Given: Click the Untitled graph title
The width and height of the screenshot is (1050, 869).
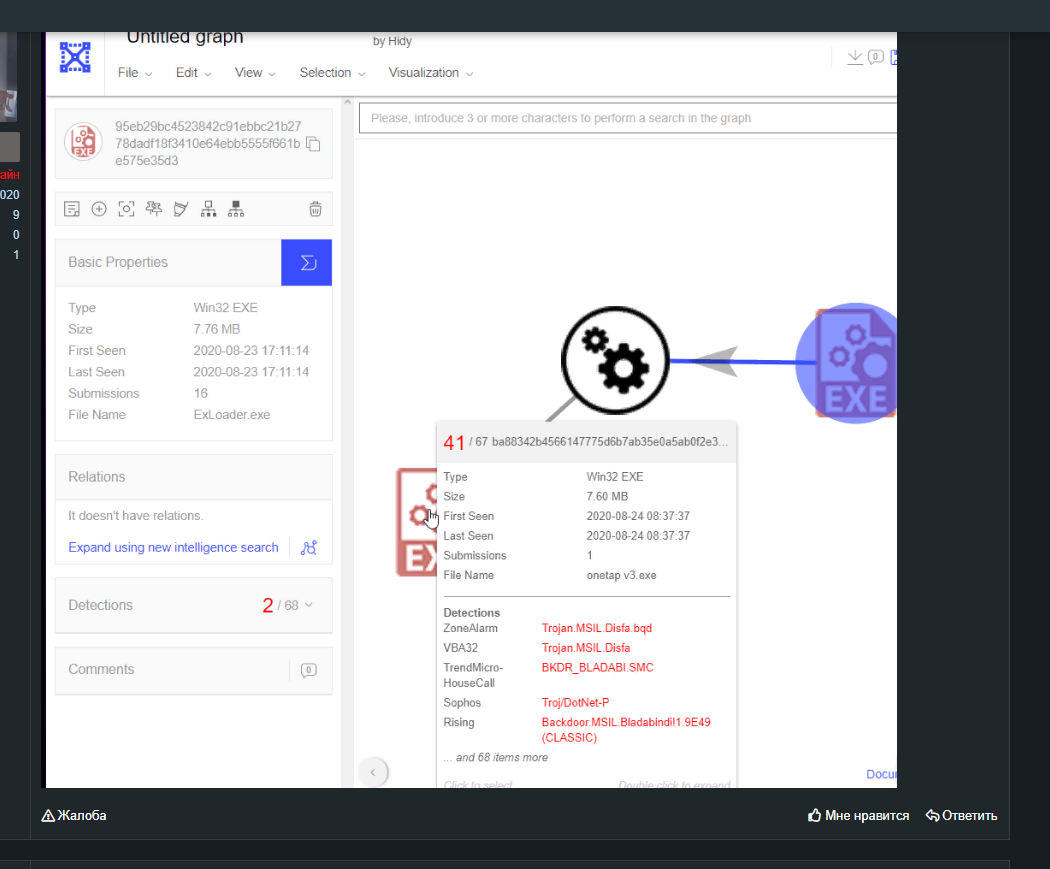Looking at the screenshot, I should tap(185, 37).
